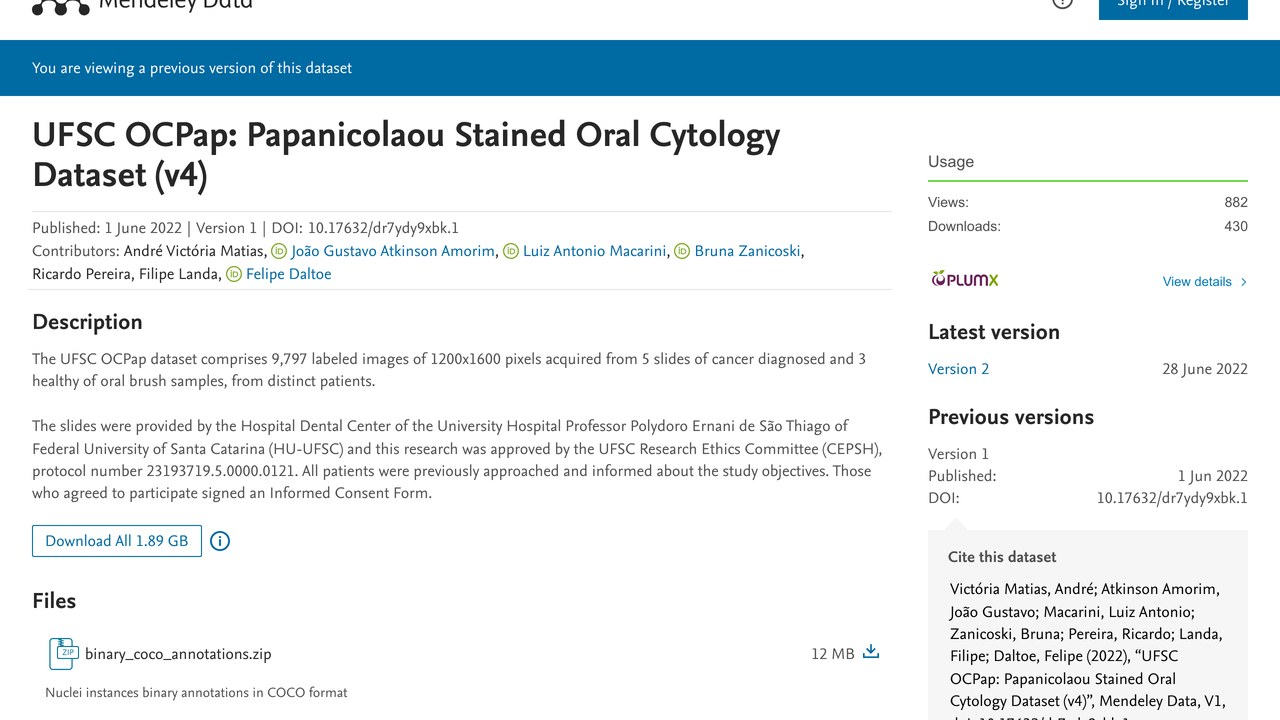Download binary_coco_annotations.zip via arrow icon
The width and height of the screenshot is (1280, 720).
871,652
